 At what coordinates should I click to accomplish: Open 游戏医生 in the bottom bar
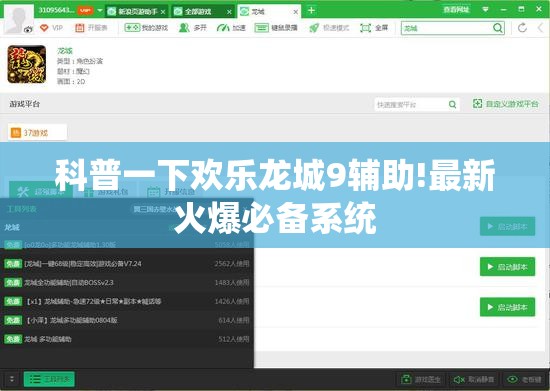pyautogui.click(x=421, y=379)
